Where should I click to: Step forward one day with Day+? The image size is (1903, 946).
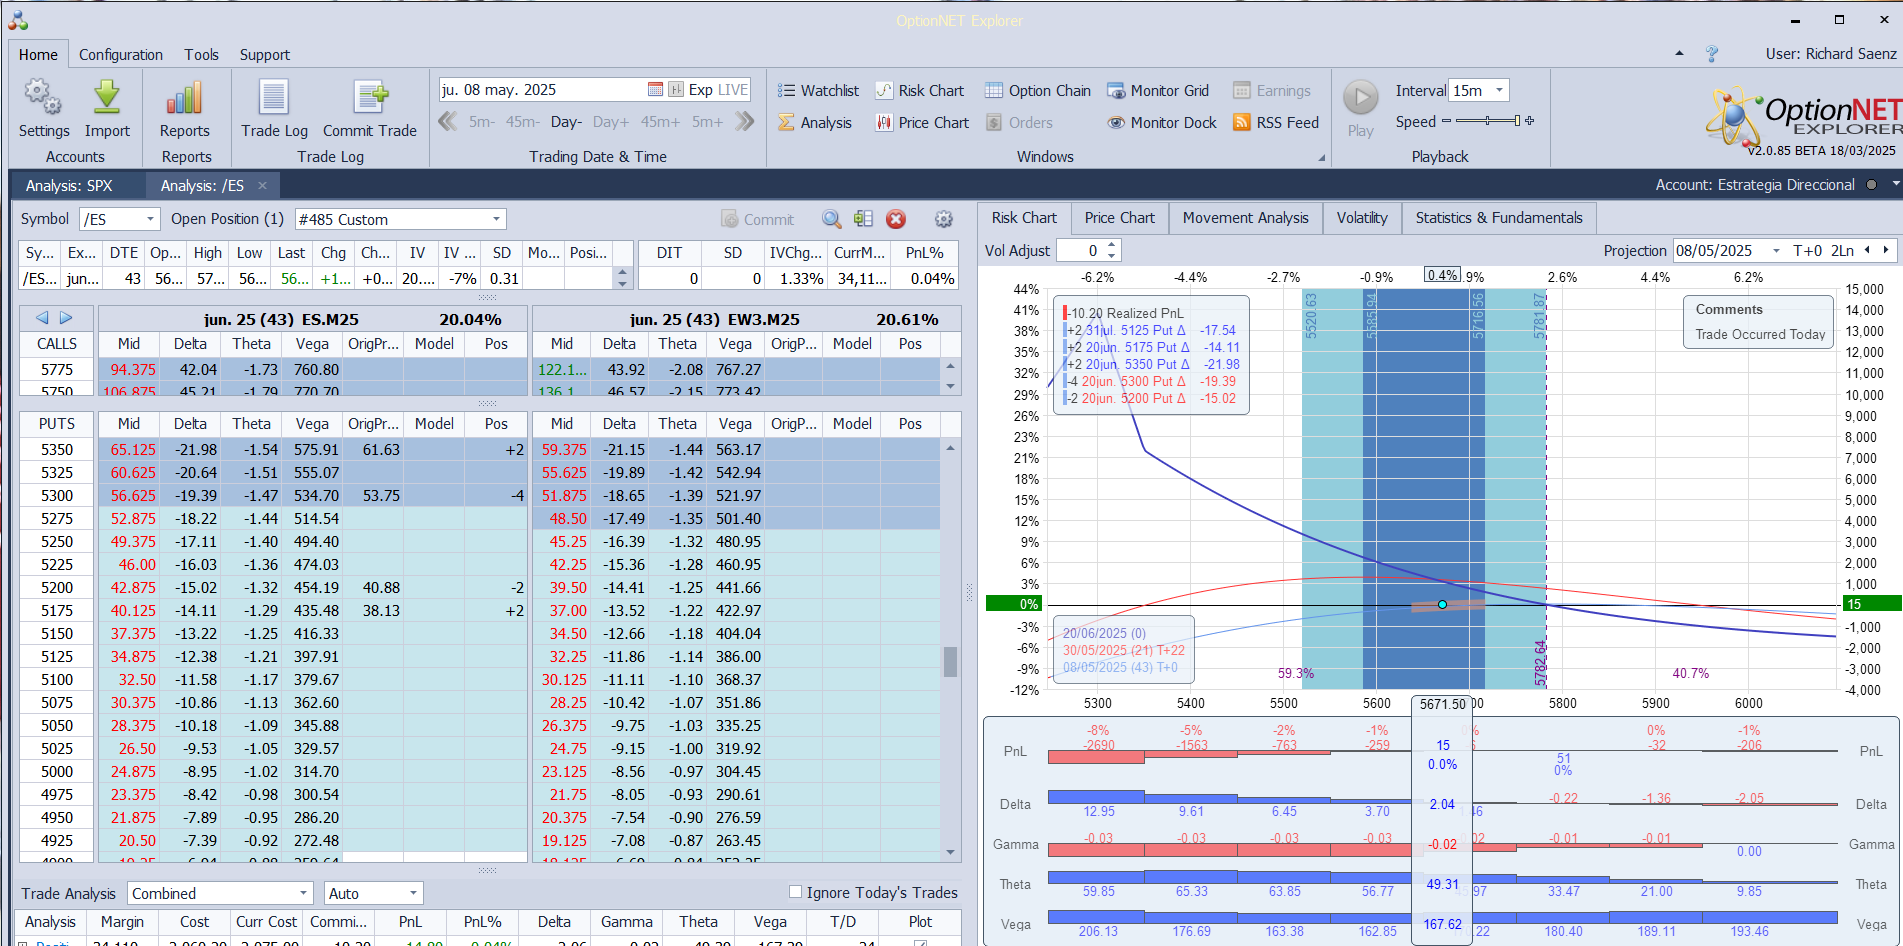pyautogui.click(x=611, y=122)
